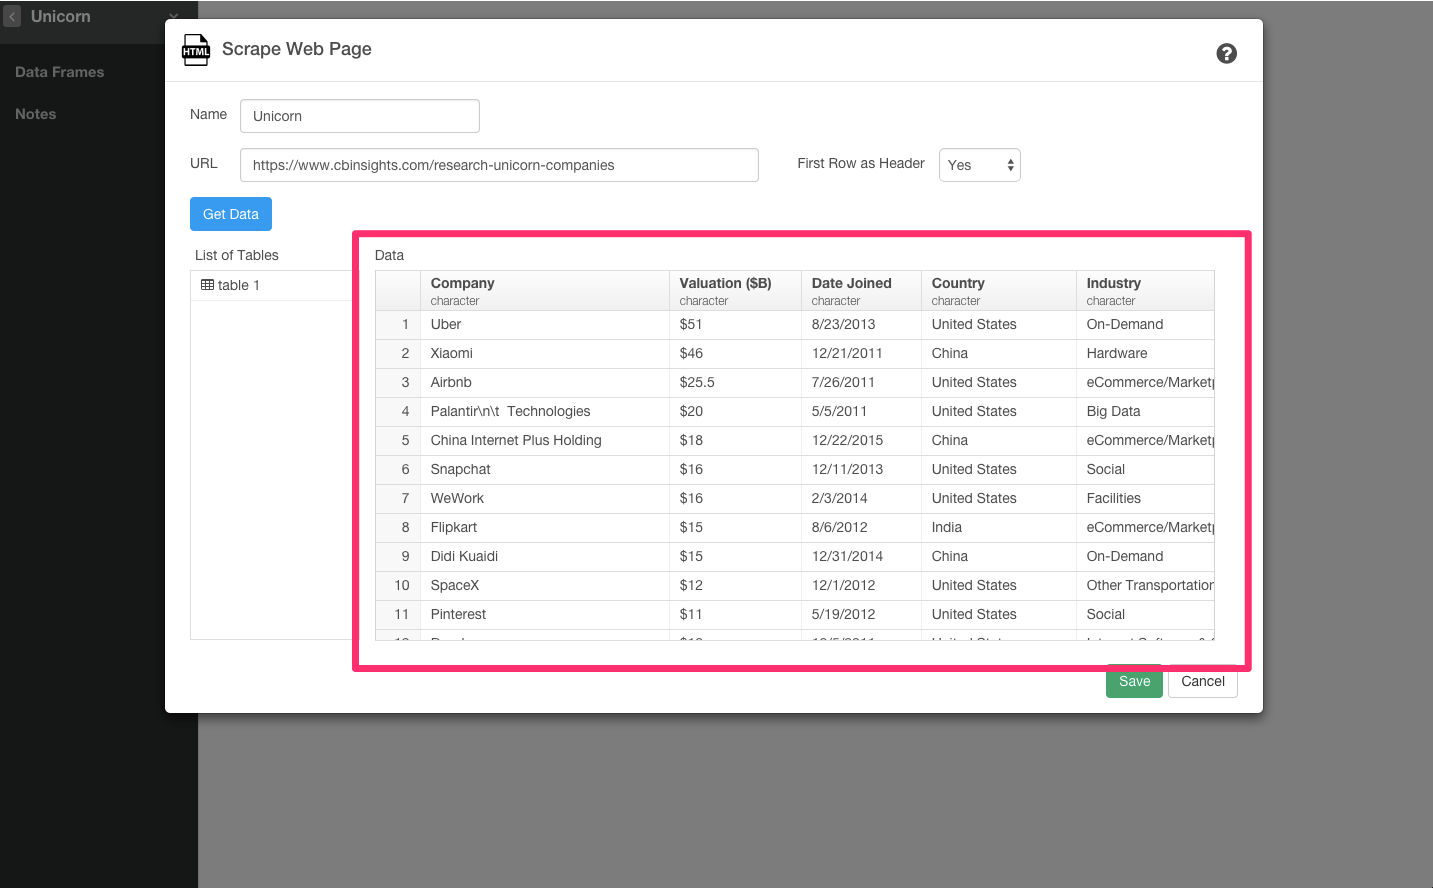
Task: Select the Pinterest company cell
Action: [544, 614]
